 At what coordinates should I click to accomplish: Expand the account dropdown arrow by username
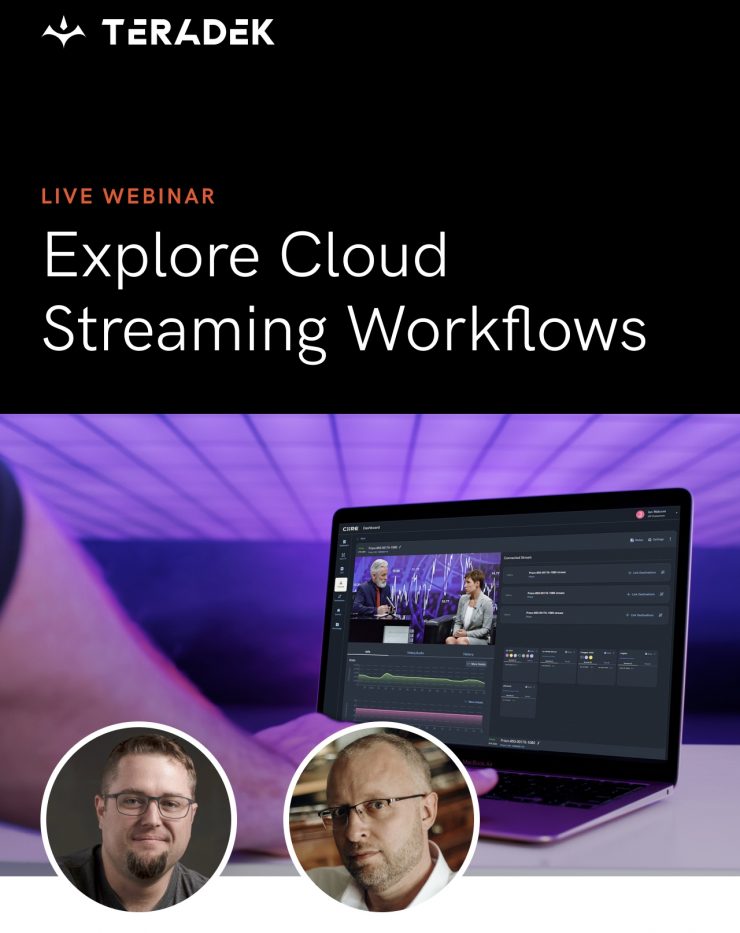(677, 512)
